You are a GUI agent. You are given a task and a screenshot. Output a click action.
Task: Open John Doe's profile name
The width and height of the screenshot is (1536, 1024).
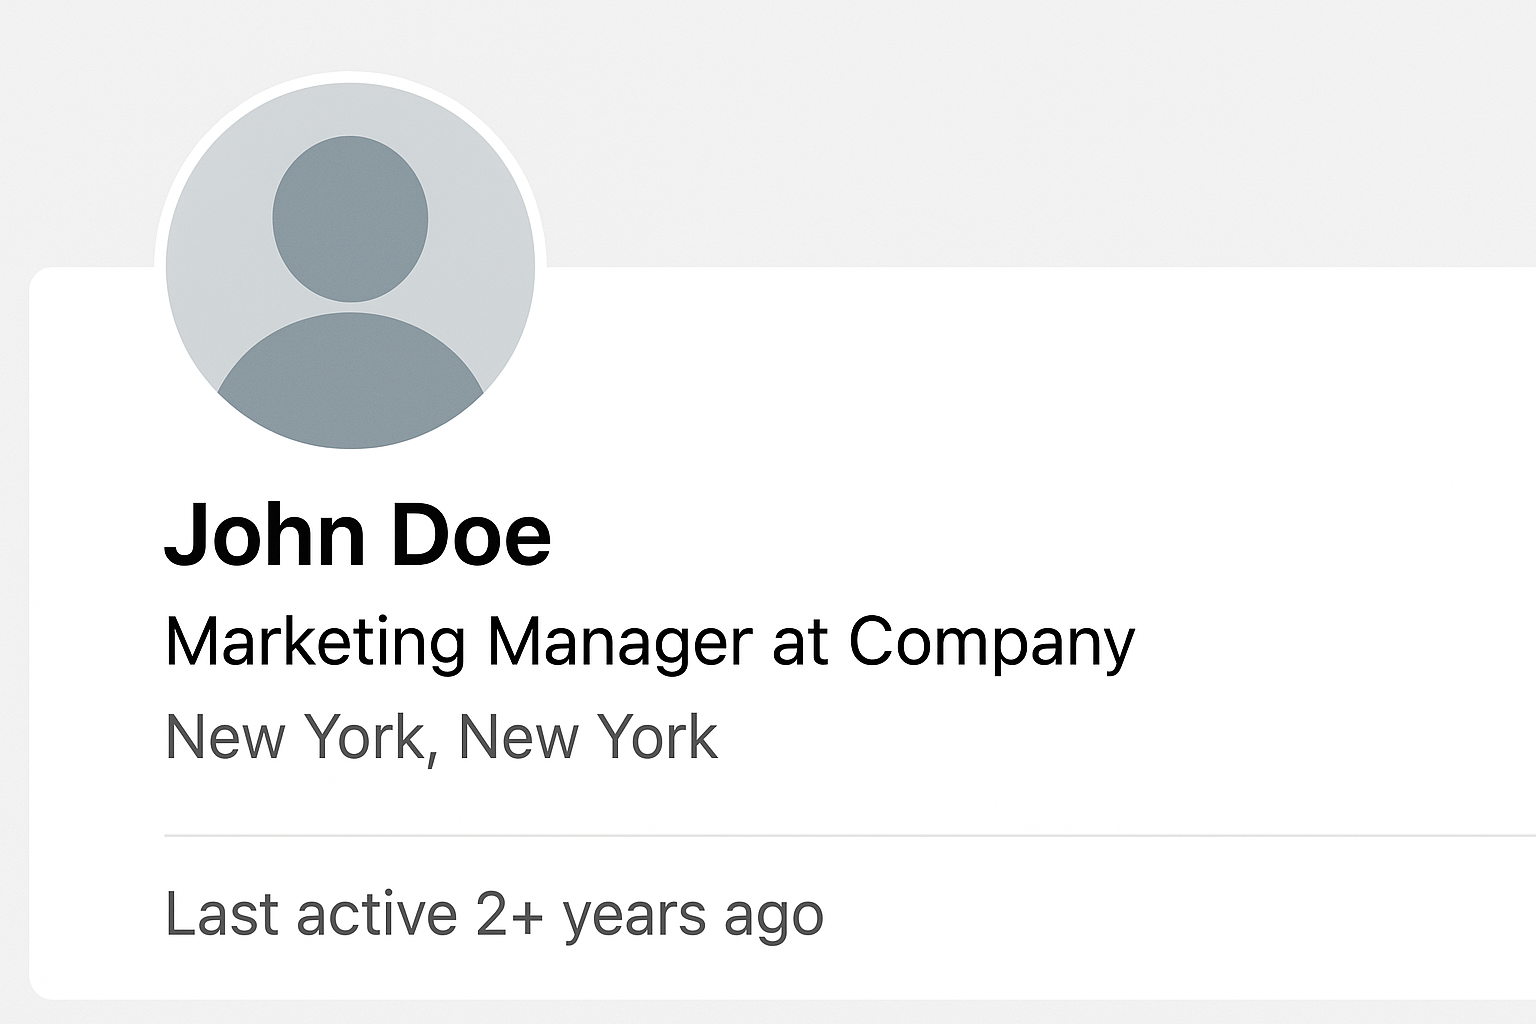pos(357,535)
